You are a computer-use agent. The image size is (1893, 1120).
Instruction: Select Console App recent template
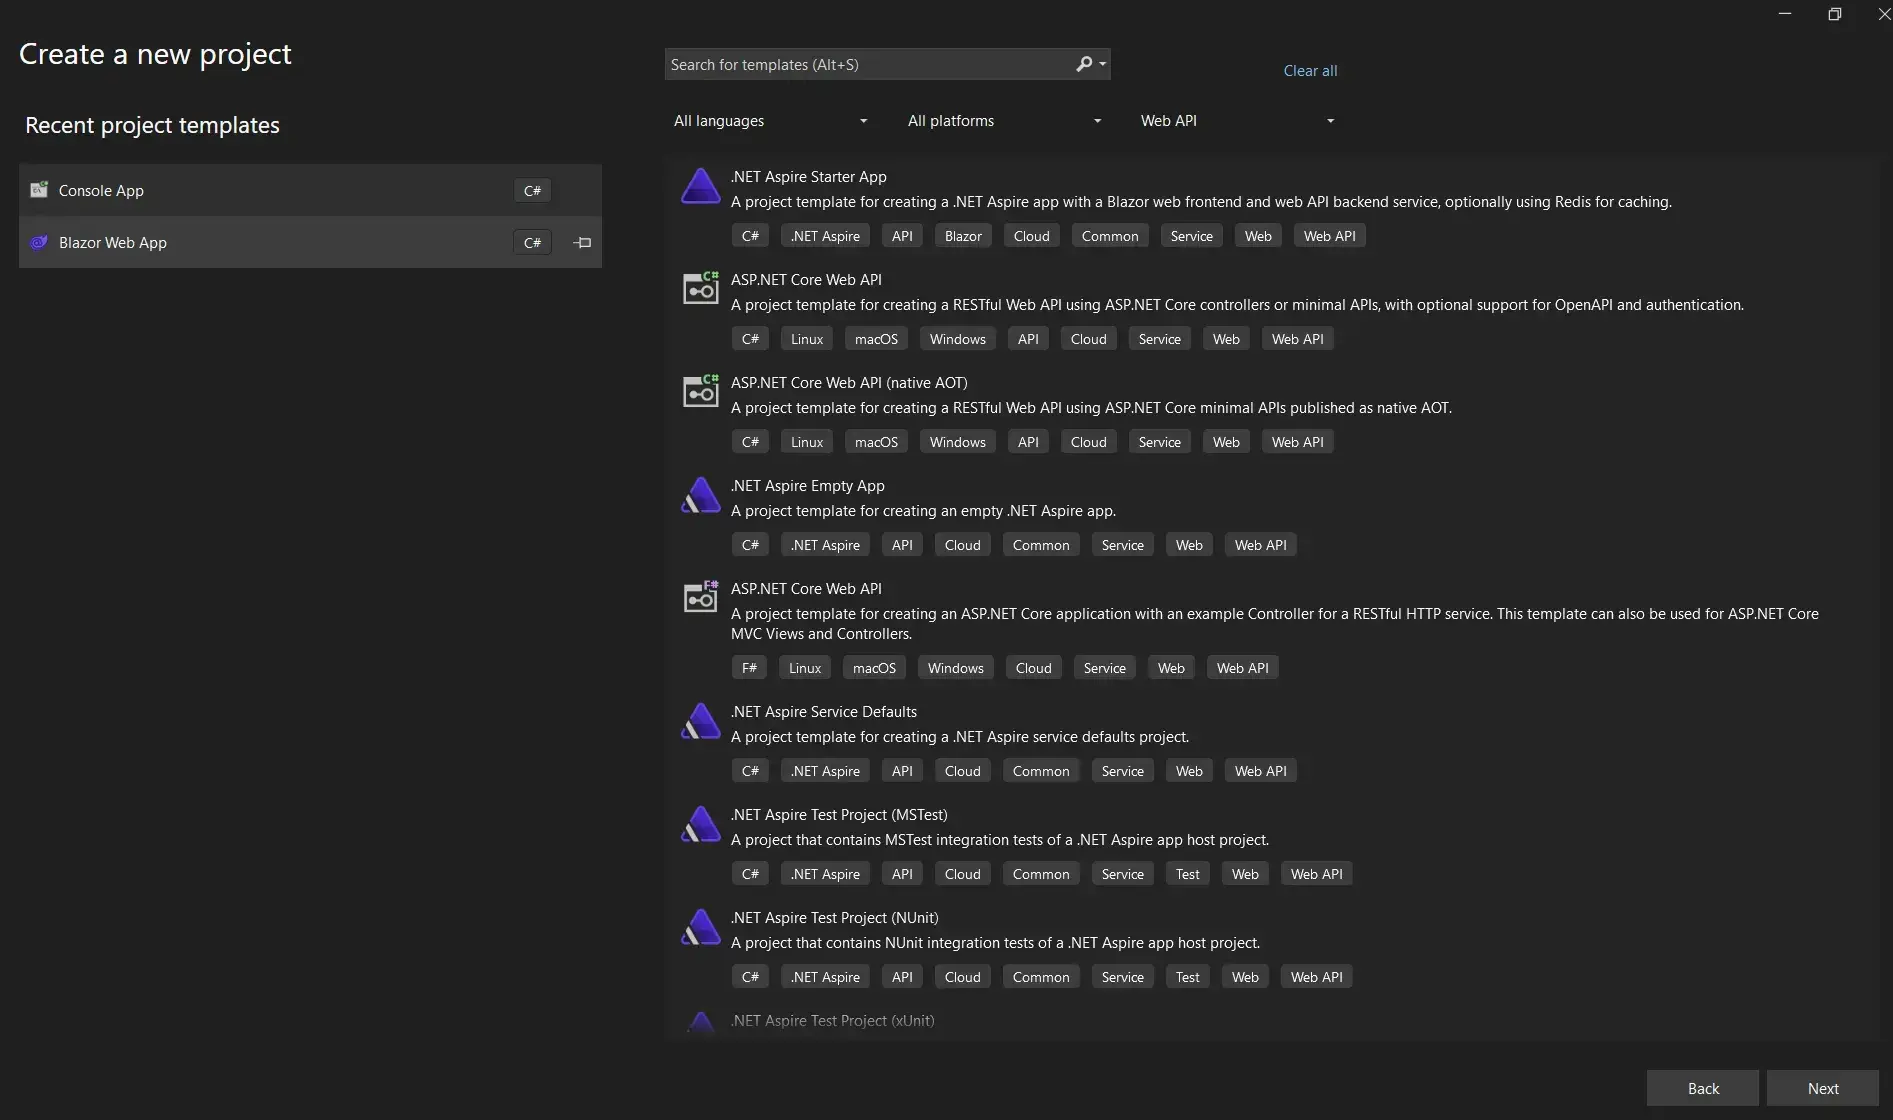pyautogui.click(x=310, y=190)
